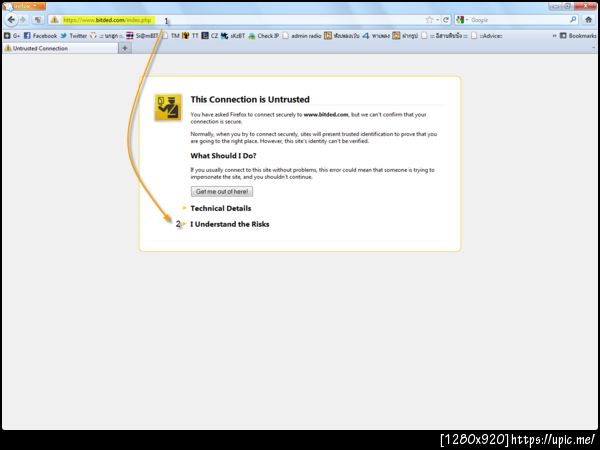Select the Untrusted Connection tab
Image resolution: width=600 pixels, height=450 pixels.
tap(60, 48)
